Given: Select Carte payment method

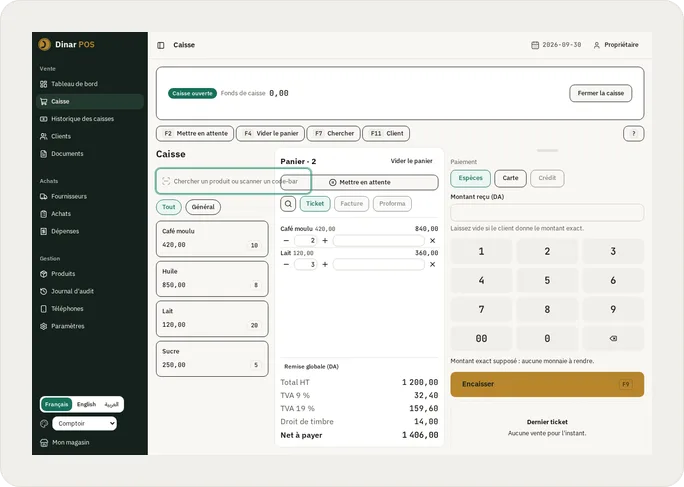Looking at the screenshot, I should pyautogui.click(x=510, y=178).
